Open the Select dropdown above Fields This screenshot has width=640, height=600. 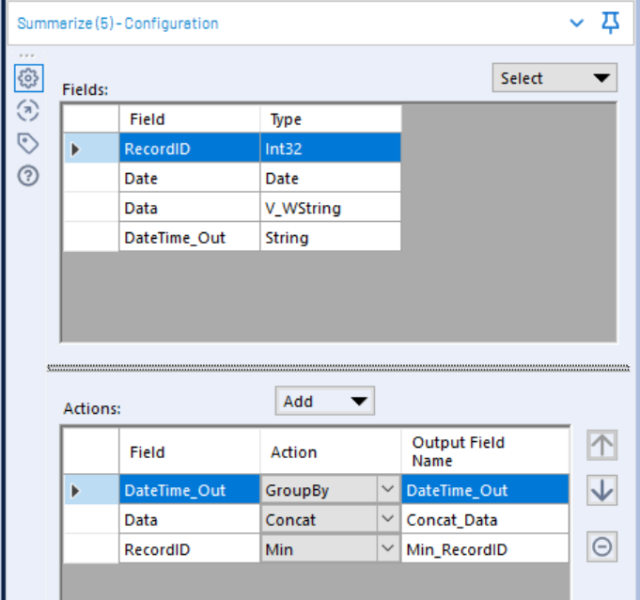(x=555, y=78)
